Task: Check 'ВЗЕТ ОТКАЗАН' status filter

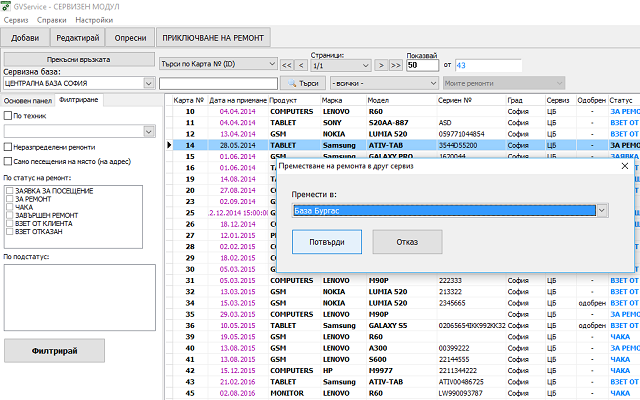Action: click(x=10, y=231)
